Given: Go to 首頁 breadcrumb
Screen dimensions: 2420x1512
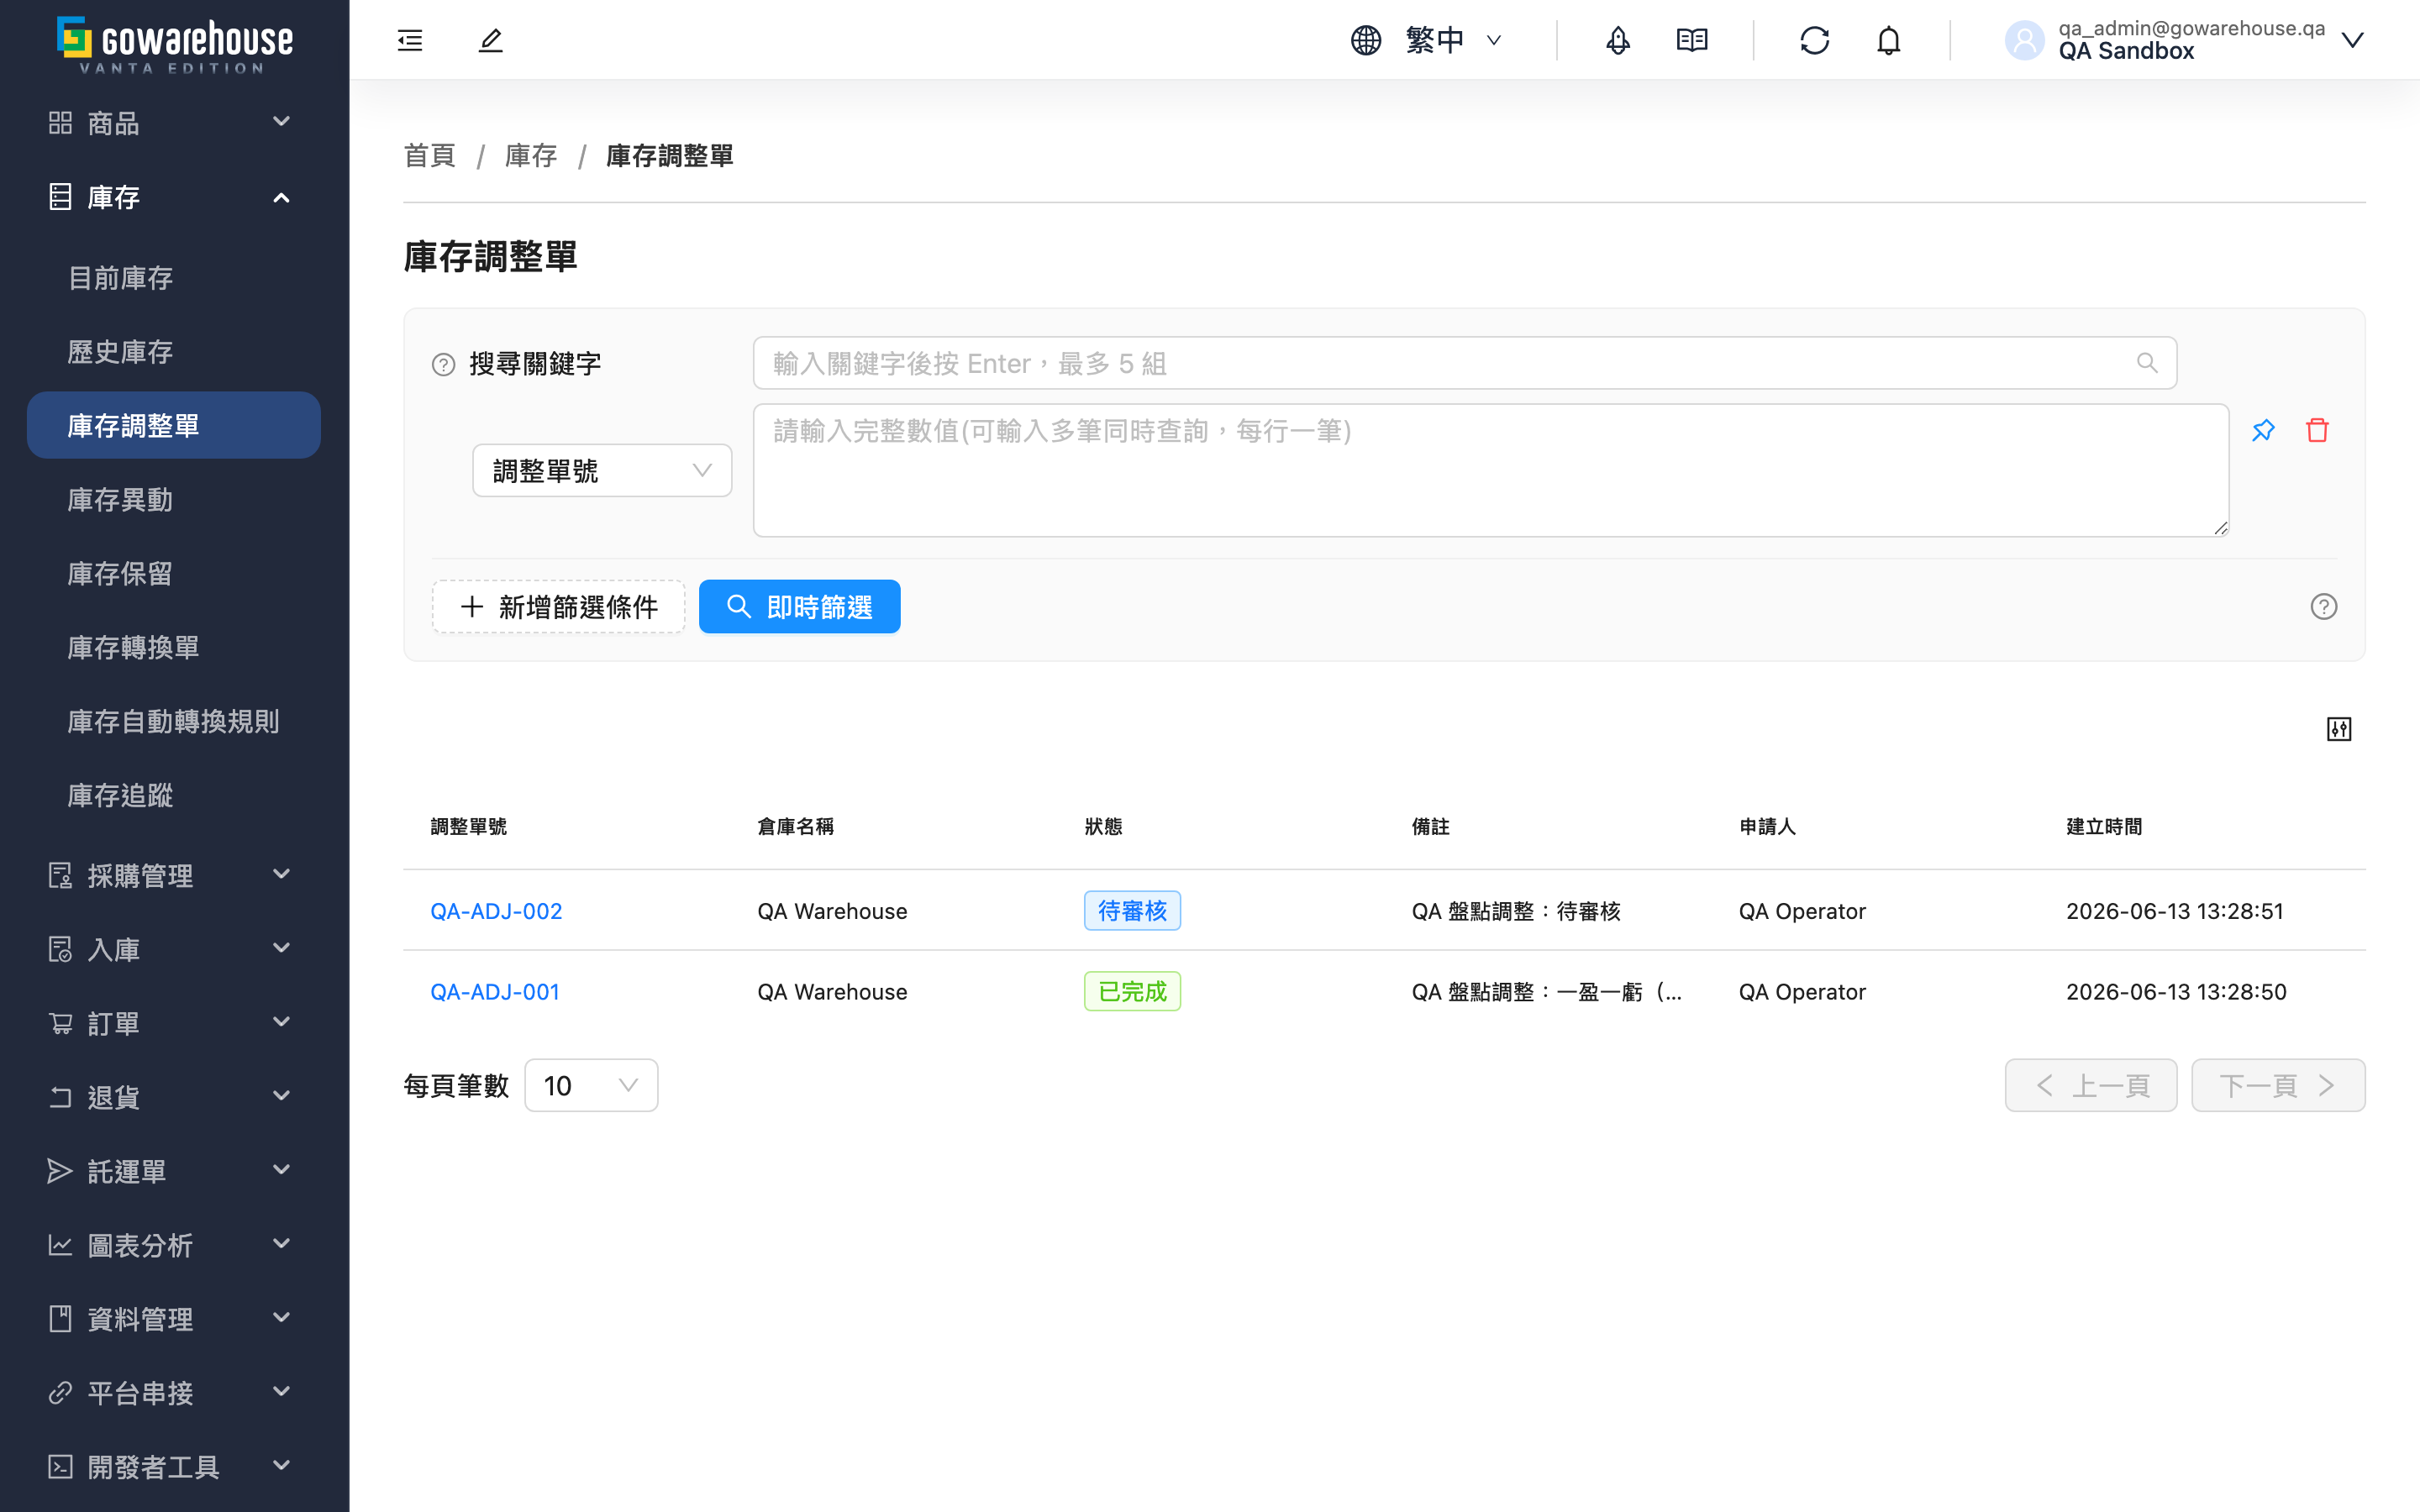Looking at the screenshot, I should 430,156.
